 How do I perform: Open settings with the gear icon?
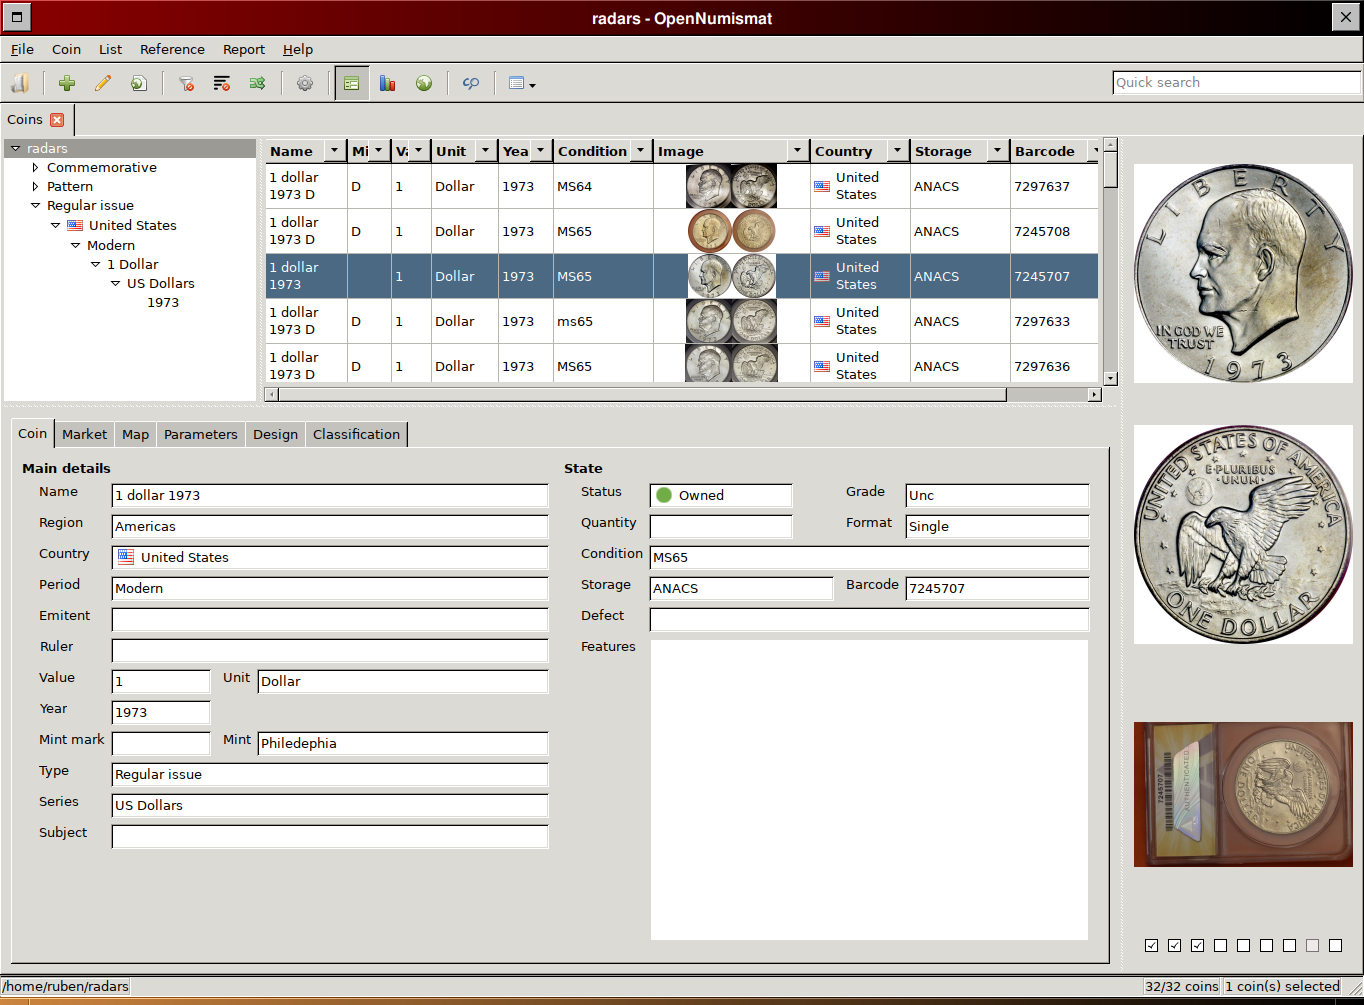coord(305,83)
